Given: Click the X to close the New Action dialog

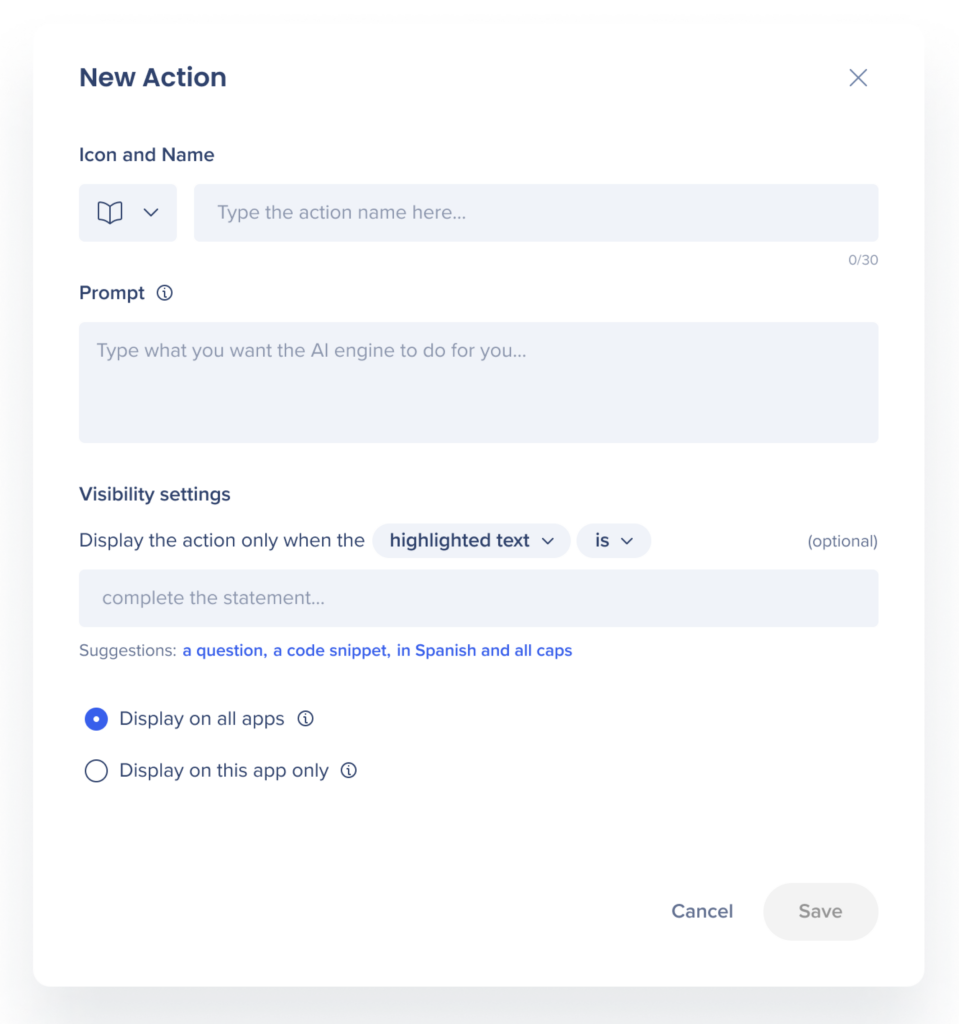Looking at the screenshot, I should coord(857,77).
